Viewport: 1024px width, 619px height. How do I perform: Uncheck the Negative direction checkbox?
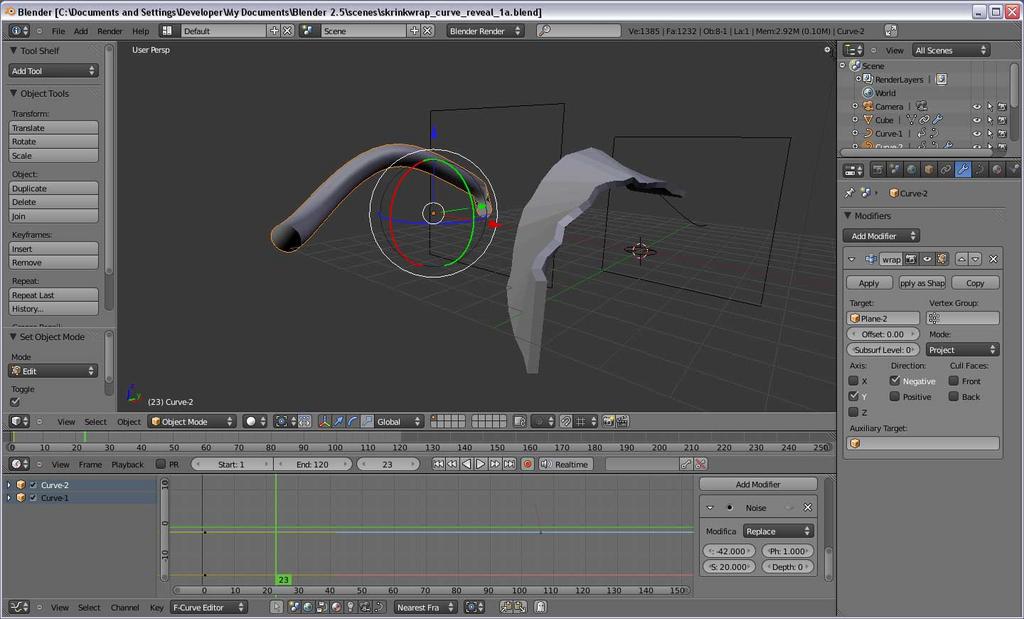pos(895,381)
